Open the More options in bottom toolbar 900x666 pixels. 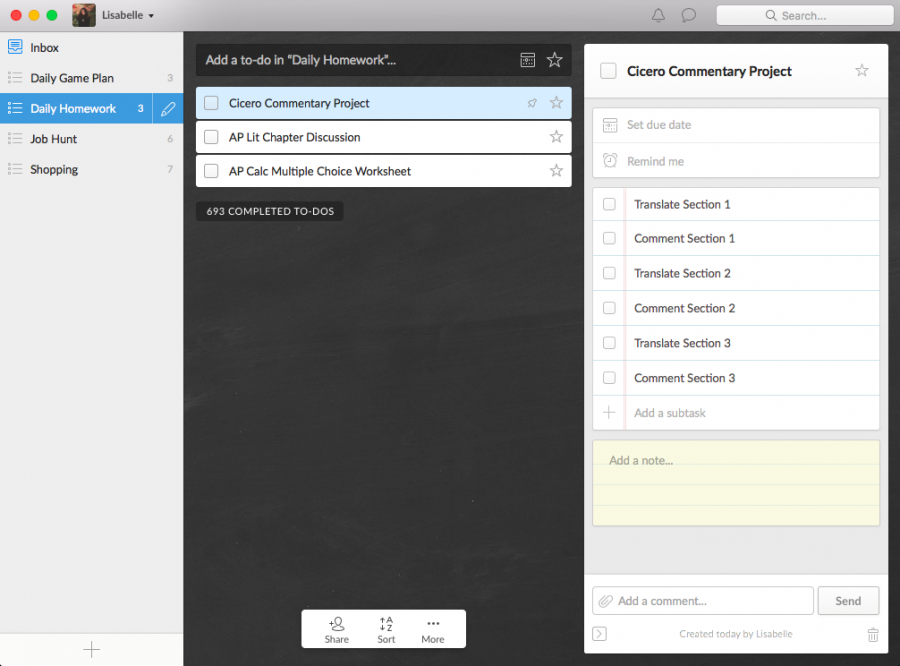click(433, 630)
